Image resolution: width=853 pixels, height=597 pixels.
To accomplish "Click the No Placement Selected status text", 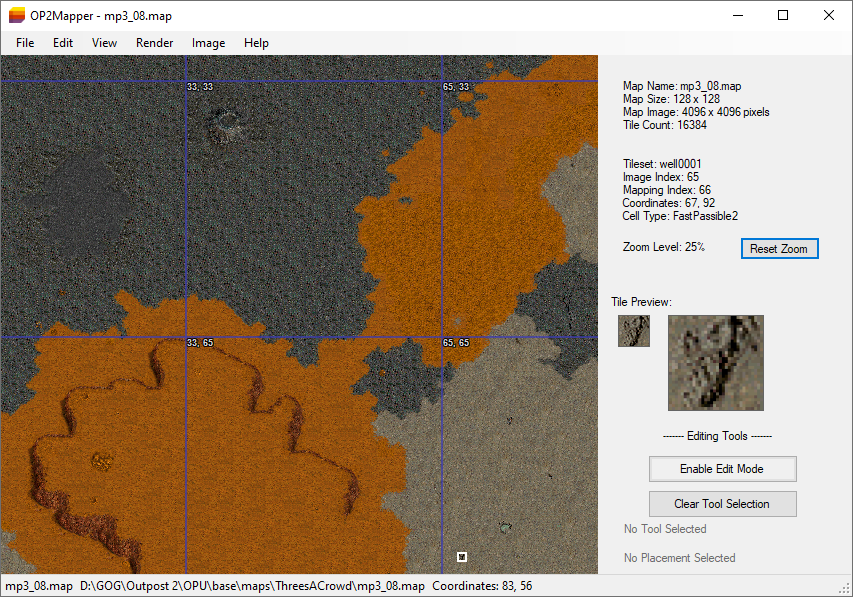I will pyautogui.click(x=679, y=558).
